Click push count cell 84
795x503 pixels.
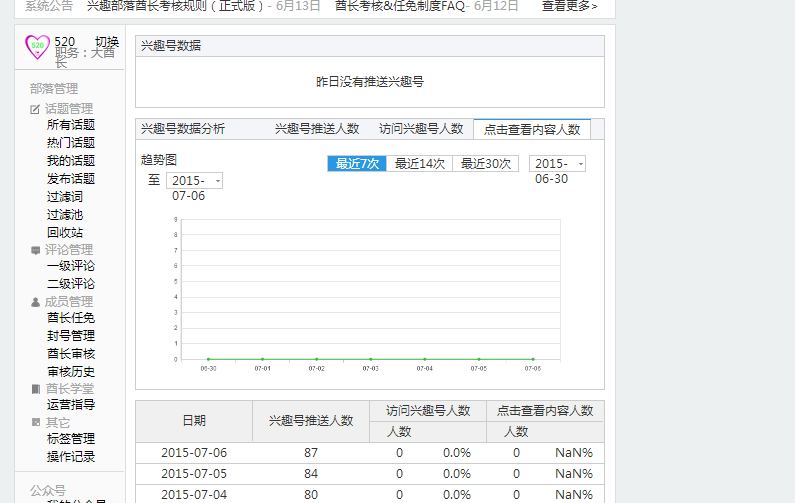pos(311,474)
